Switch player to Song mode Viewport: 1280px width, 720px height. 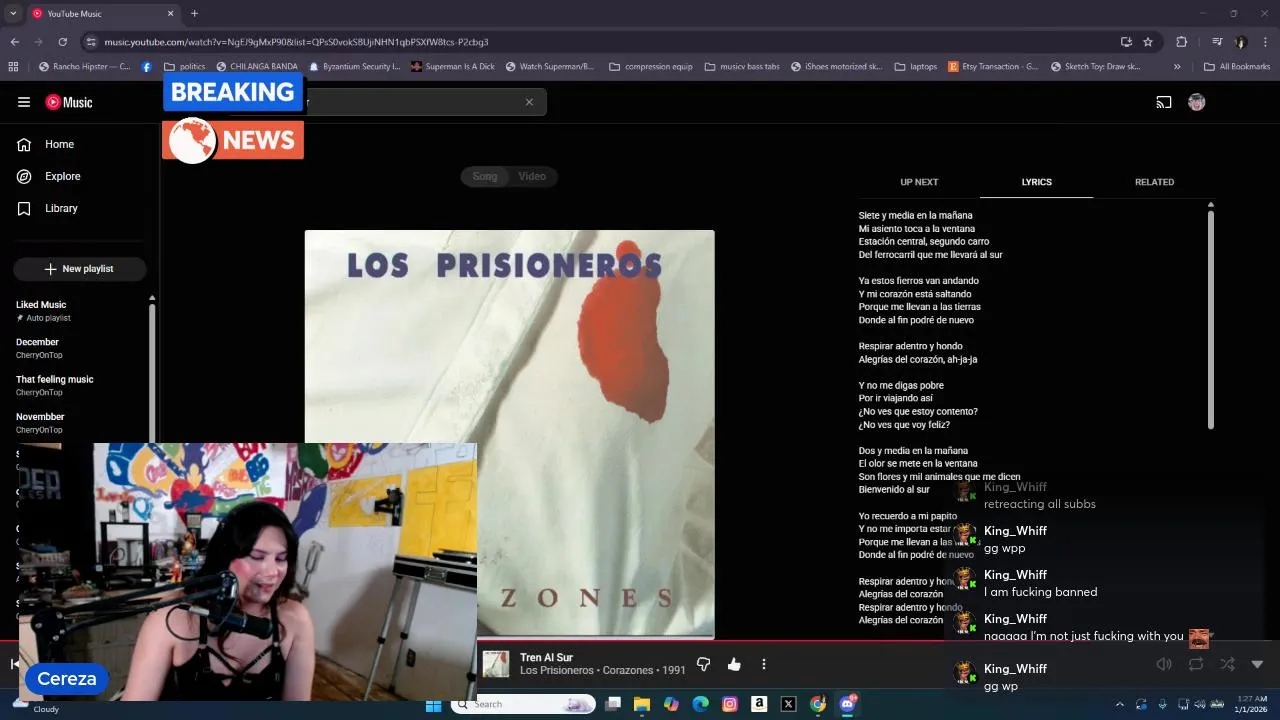(x=485, y=176)
